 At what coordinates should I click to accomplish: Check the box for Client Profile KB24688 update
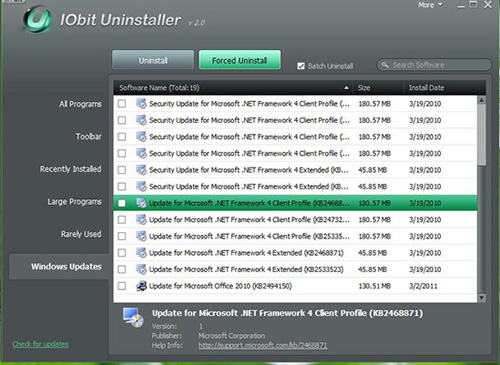point(122,203)
